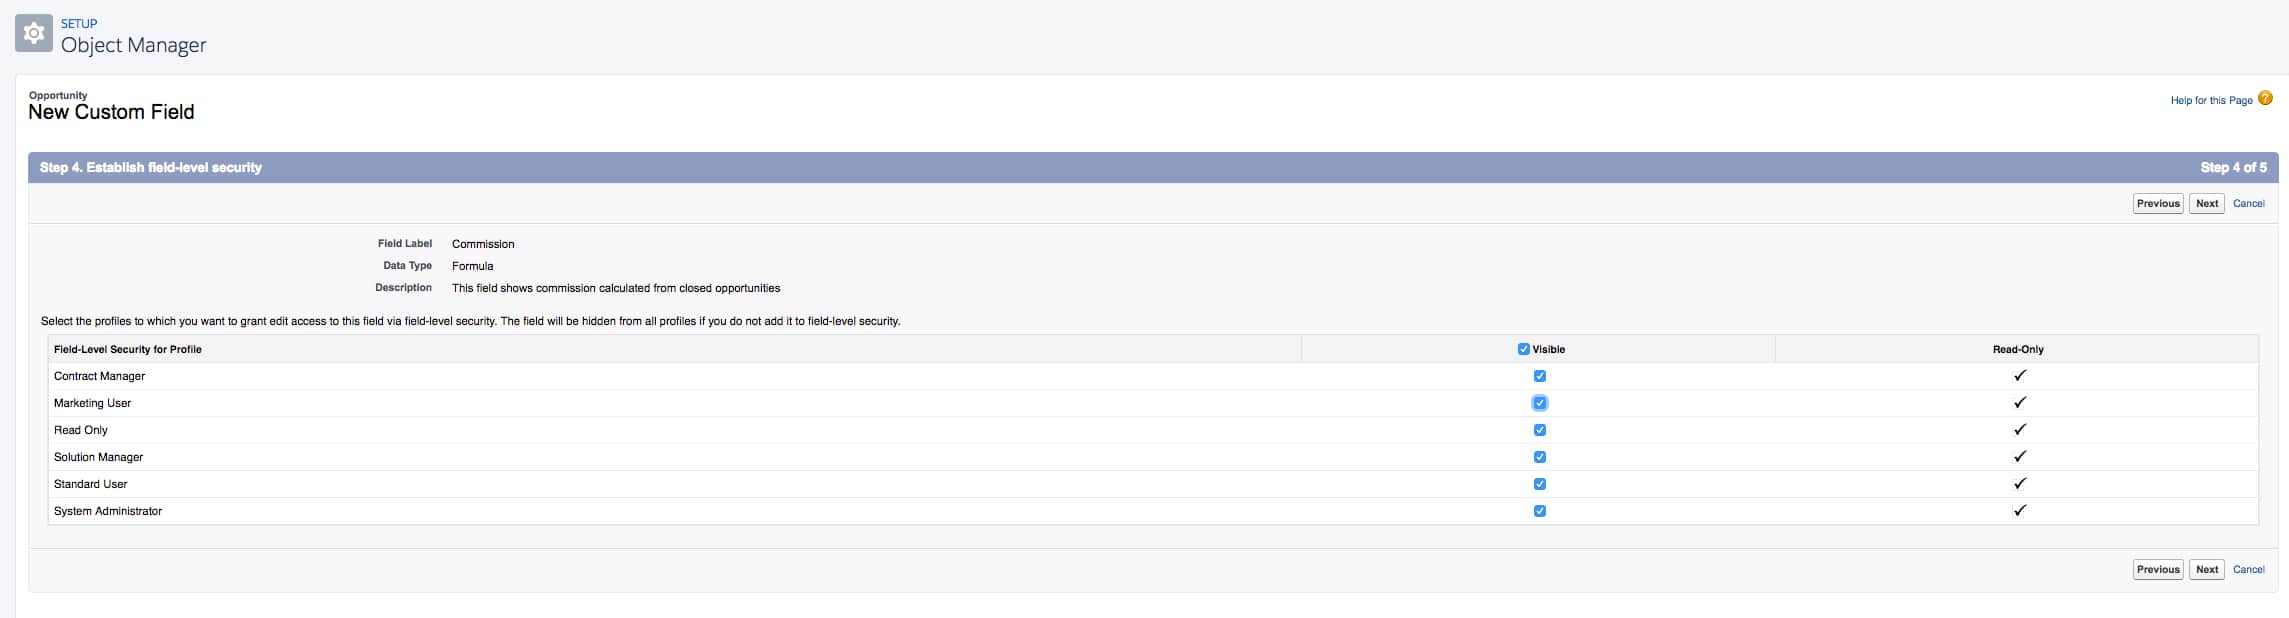Click Read-Only checkmark for System Administrator

(x=2019, y=511)
